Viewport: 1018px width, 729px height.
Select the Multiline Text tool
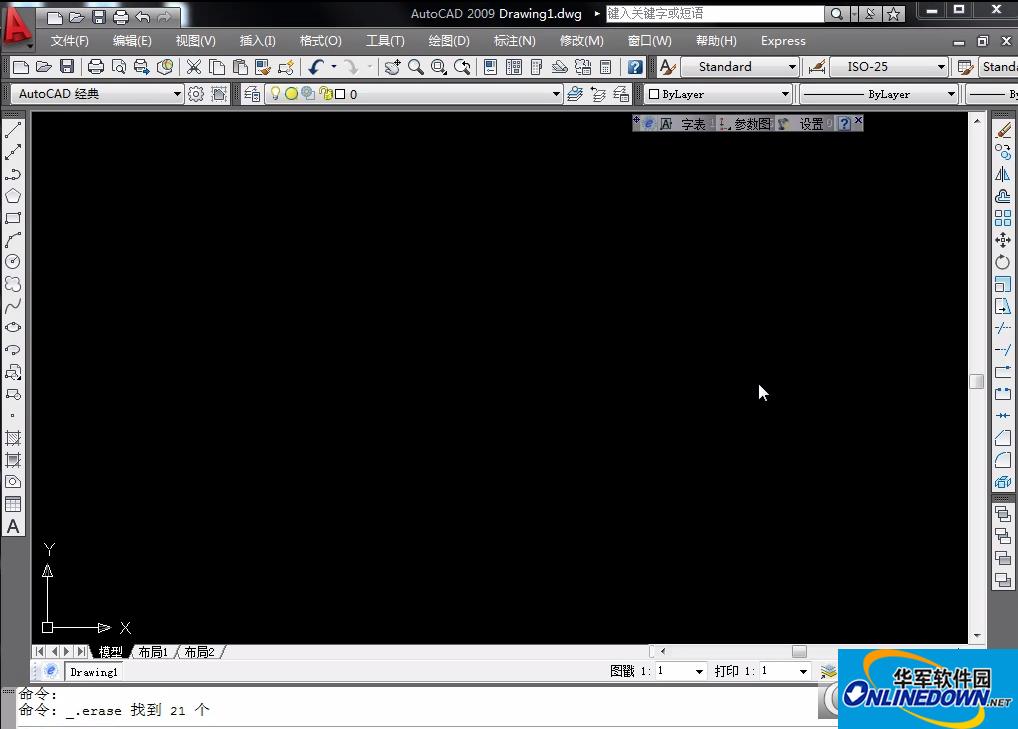click(x=13, y=526)
